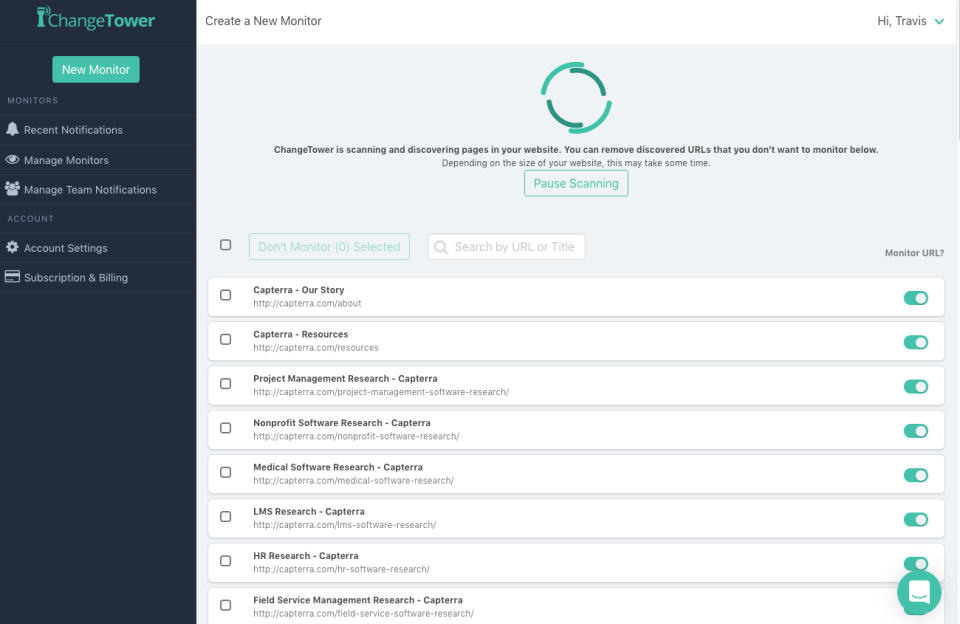Turn off the HR Research - Capterra monitor toggle
This screenshot has width=960, height=624.
coord(916,563)
